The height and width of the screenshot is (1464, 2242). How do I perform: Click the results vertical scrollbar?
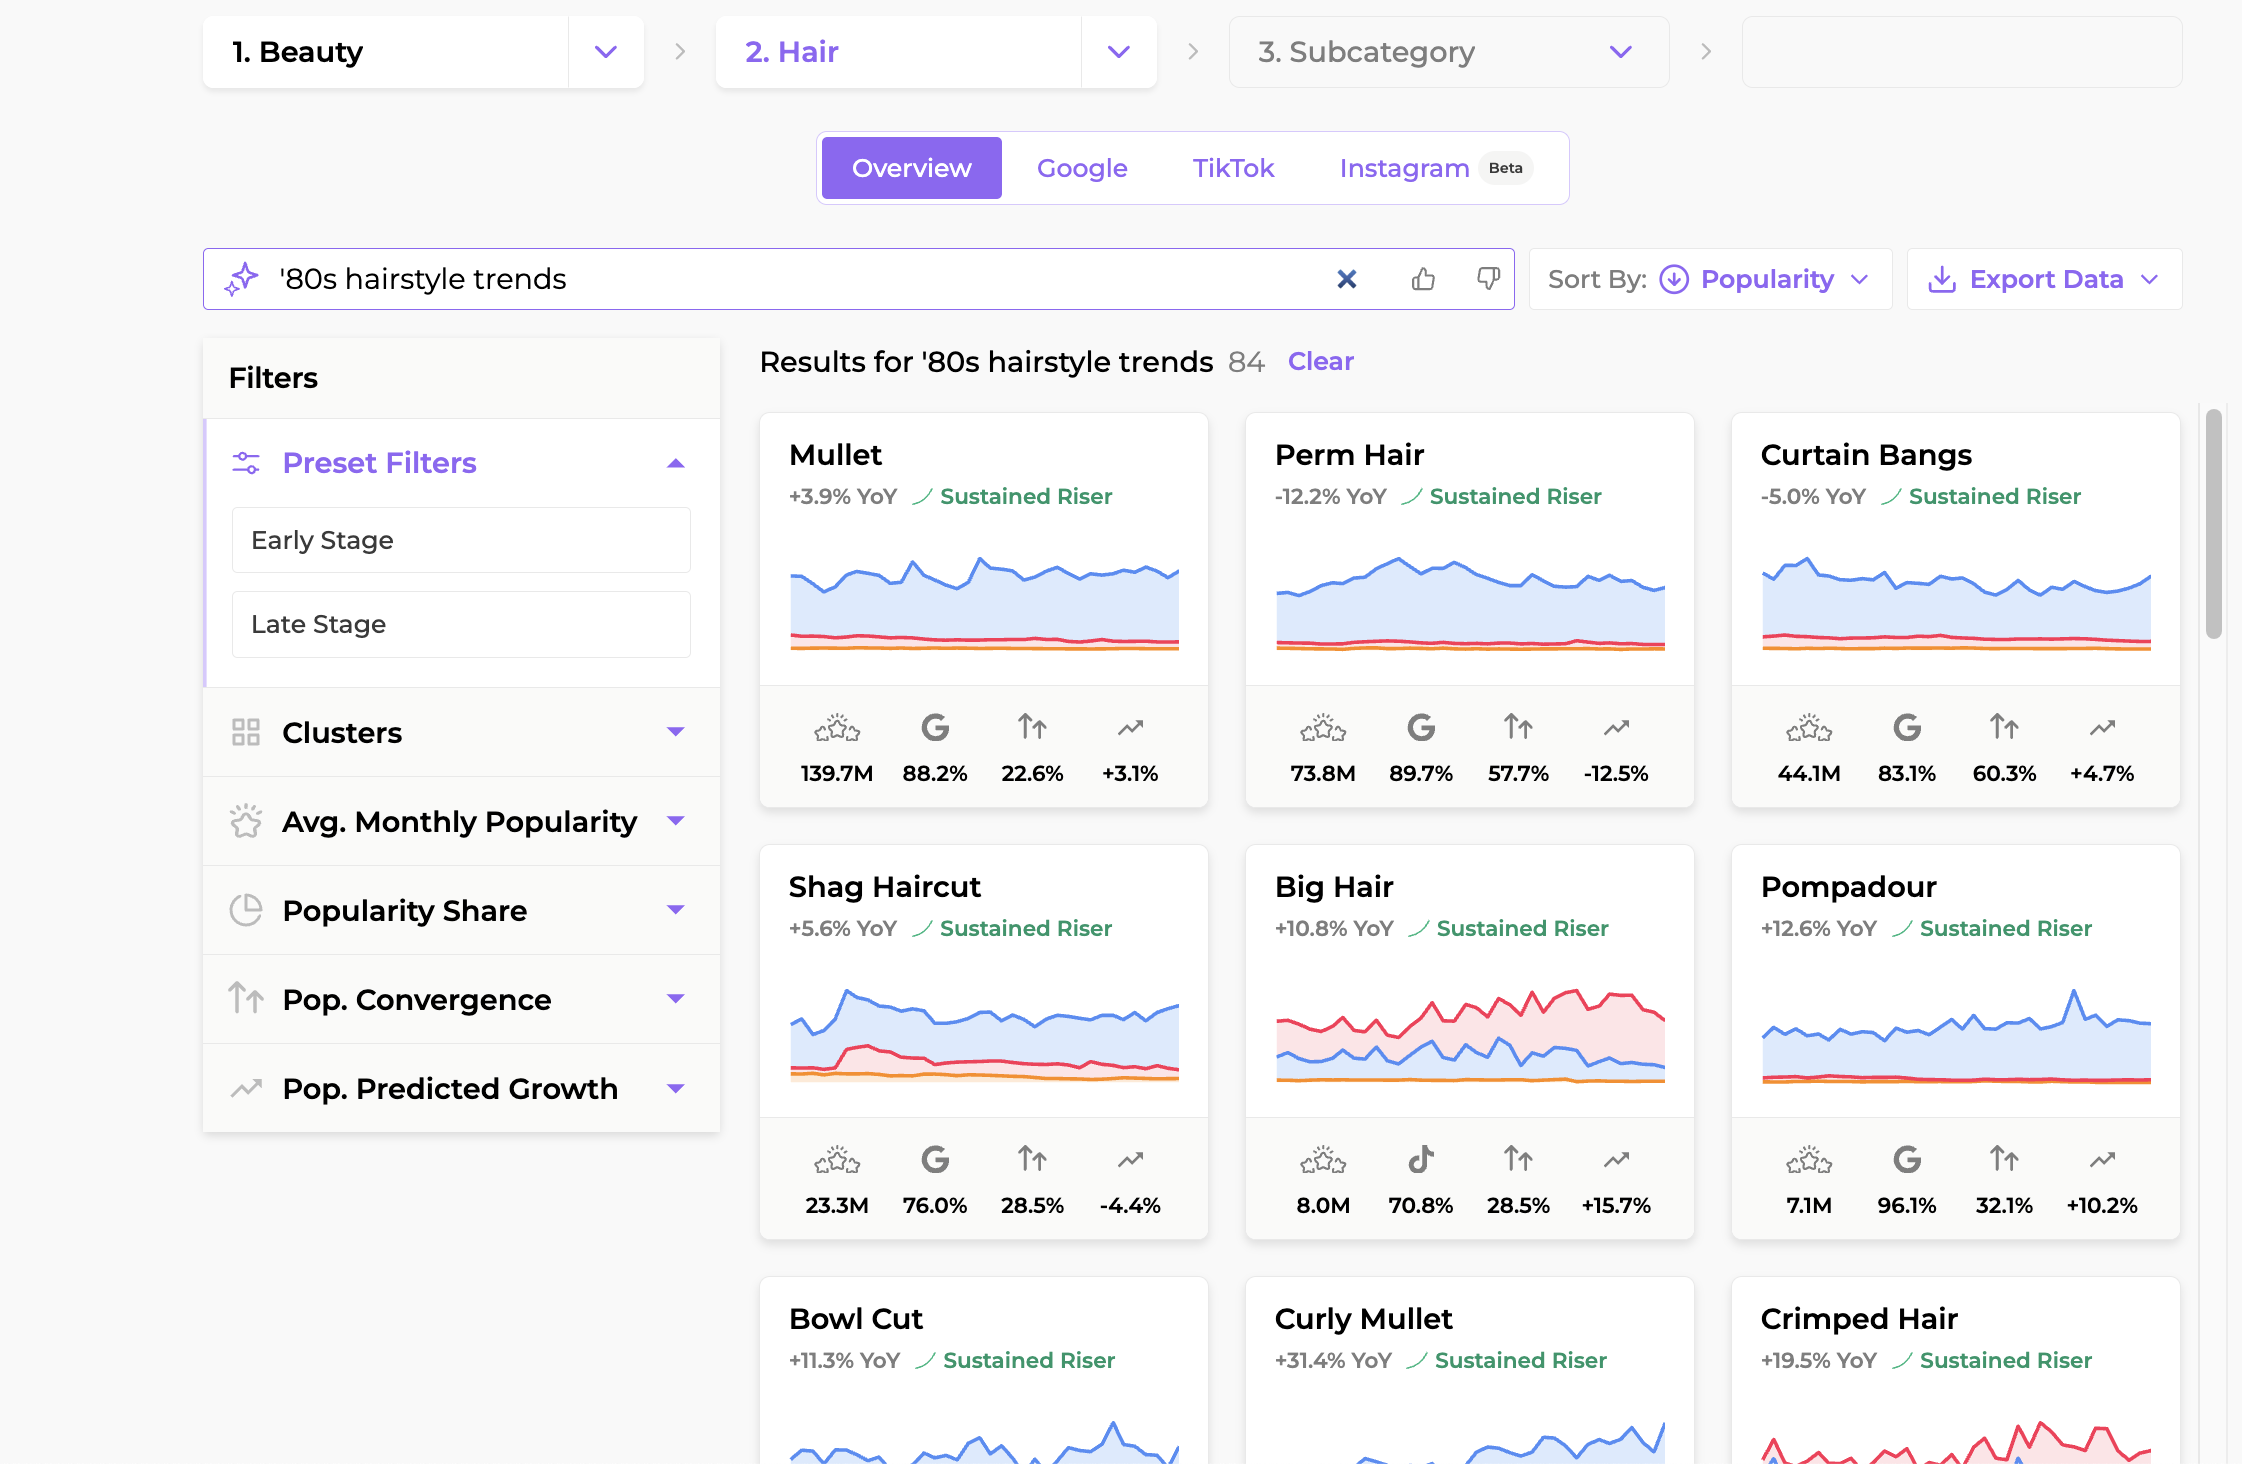2213,524
